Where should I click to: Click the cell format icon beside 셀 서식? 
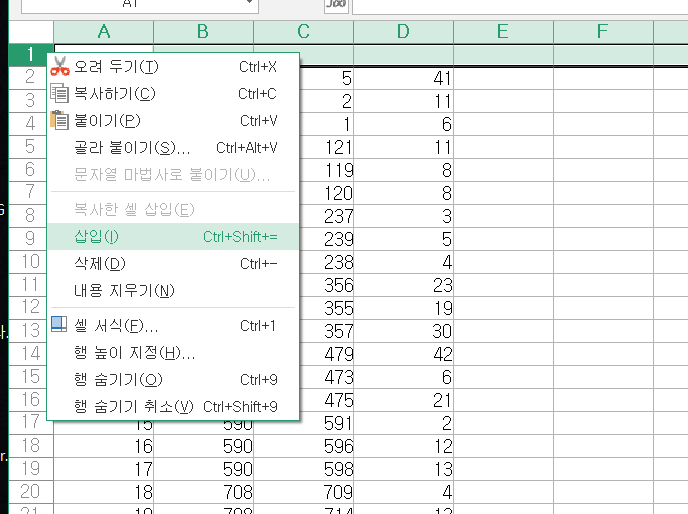pyautogui.click(x=59, y=324)
